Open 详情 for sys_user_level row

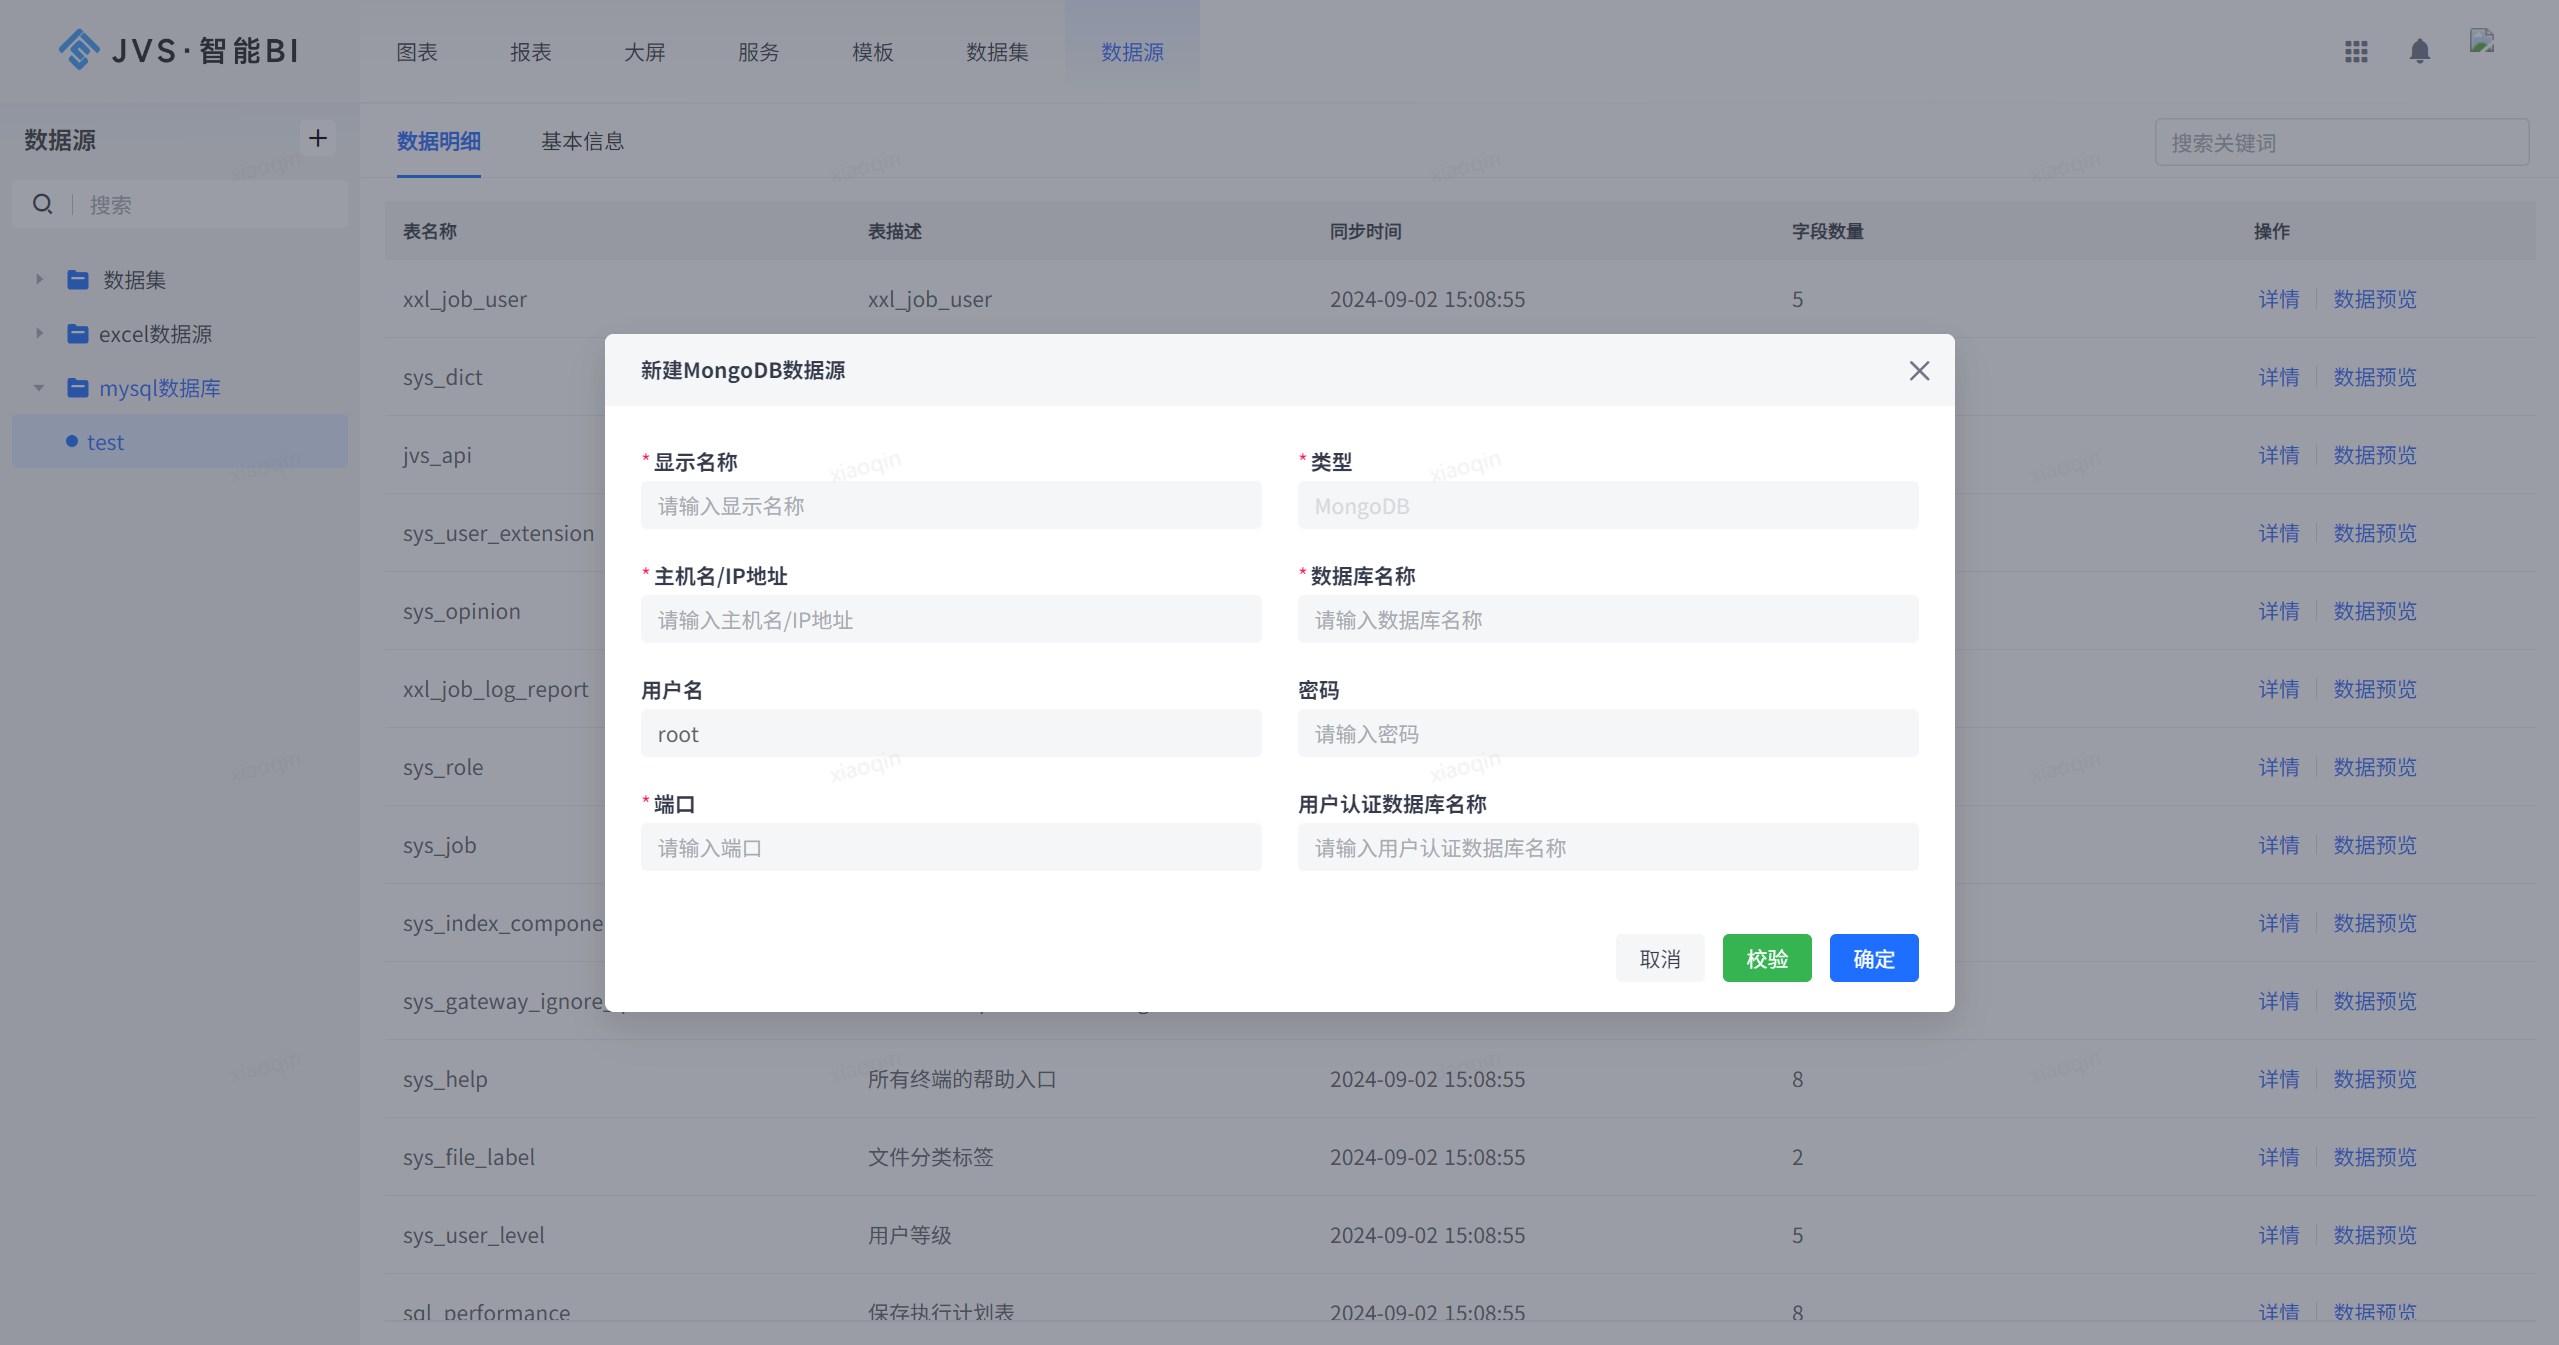pos(2278,1235)
